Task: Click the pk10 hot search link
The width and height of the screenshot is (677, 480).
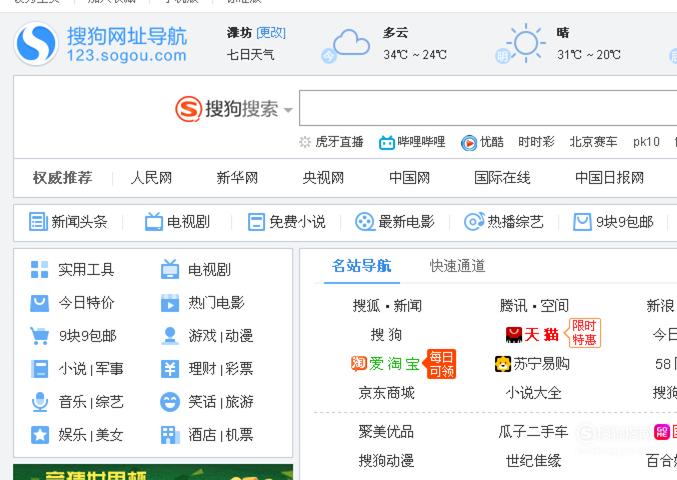Action: pyautogui.click(x=646, y=142)
